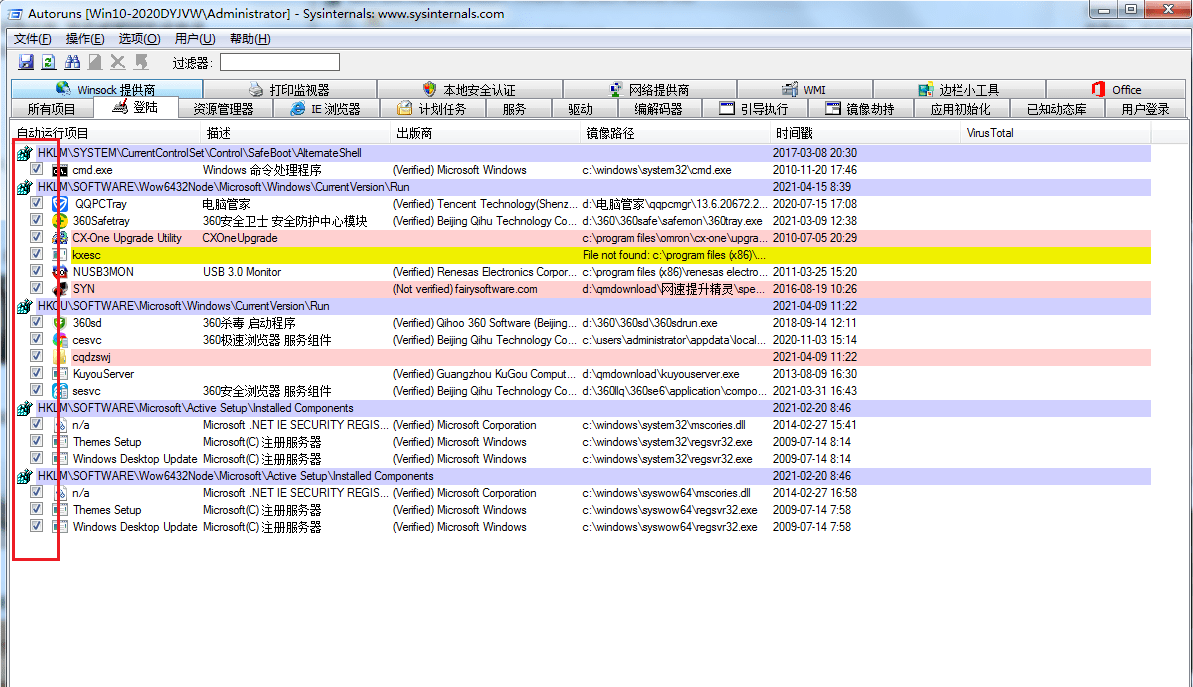Image resolution: width=1193 pixels, height=687 pixels.
Task: Click the SYN entry icon
Action: point(60,289)
